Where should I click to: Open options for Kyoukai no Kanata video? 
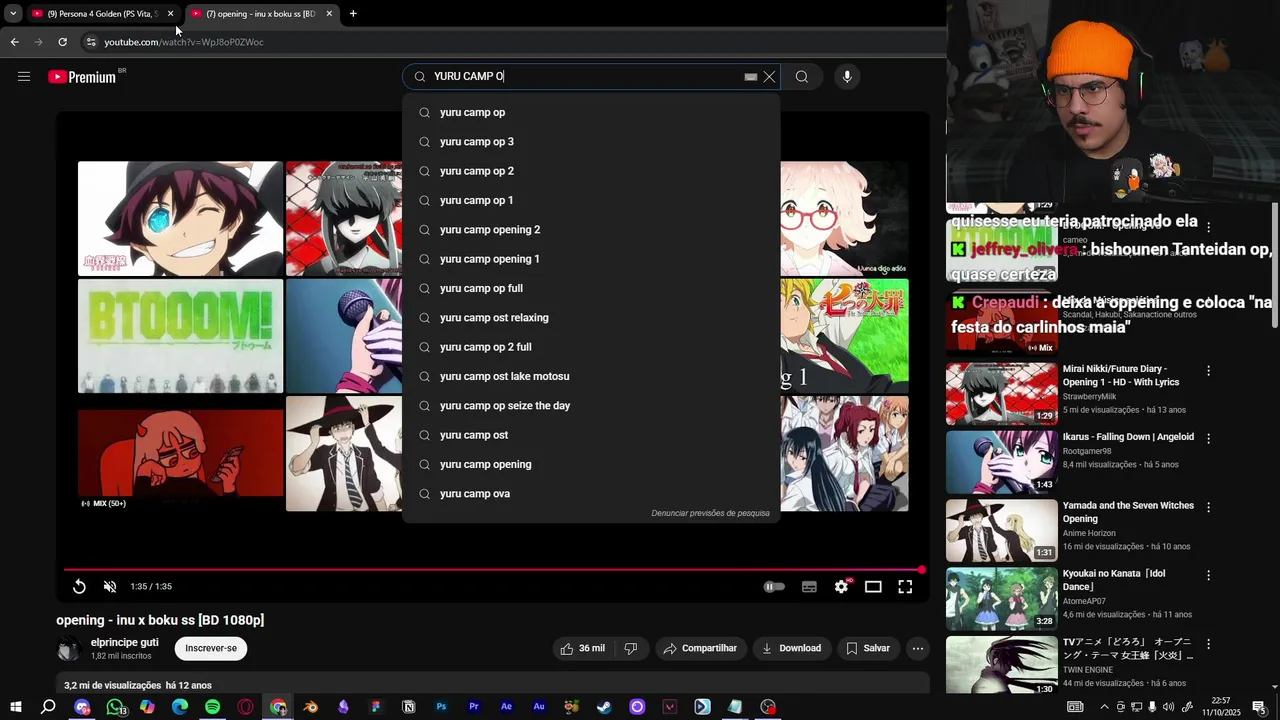tap(1208, 576)
